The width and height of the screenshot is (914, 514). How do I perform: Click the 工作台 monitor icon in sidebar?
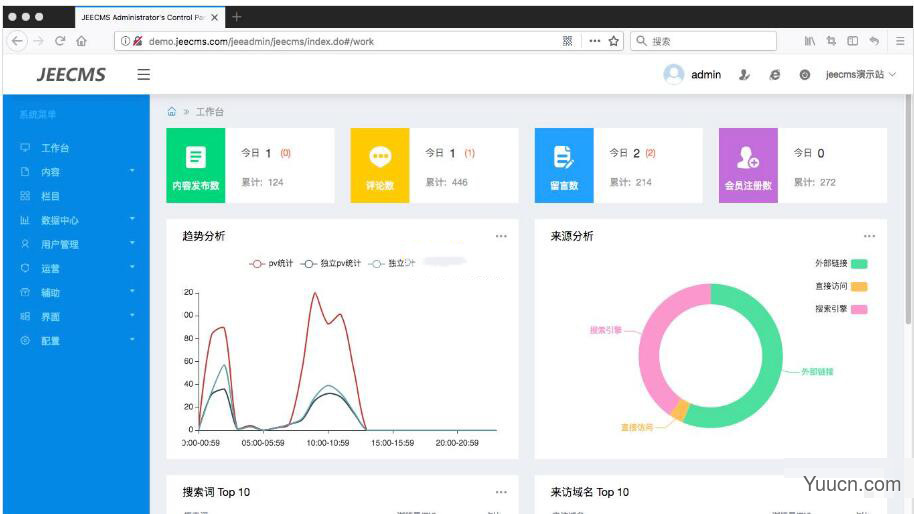pyautogui.click(x=25, y=147)
